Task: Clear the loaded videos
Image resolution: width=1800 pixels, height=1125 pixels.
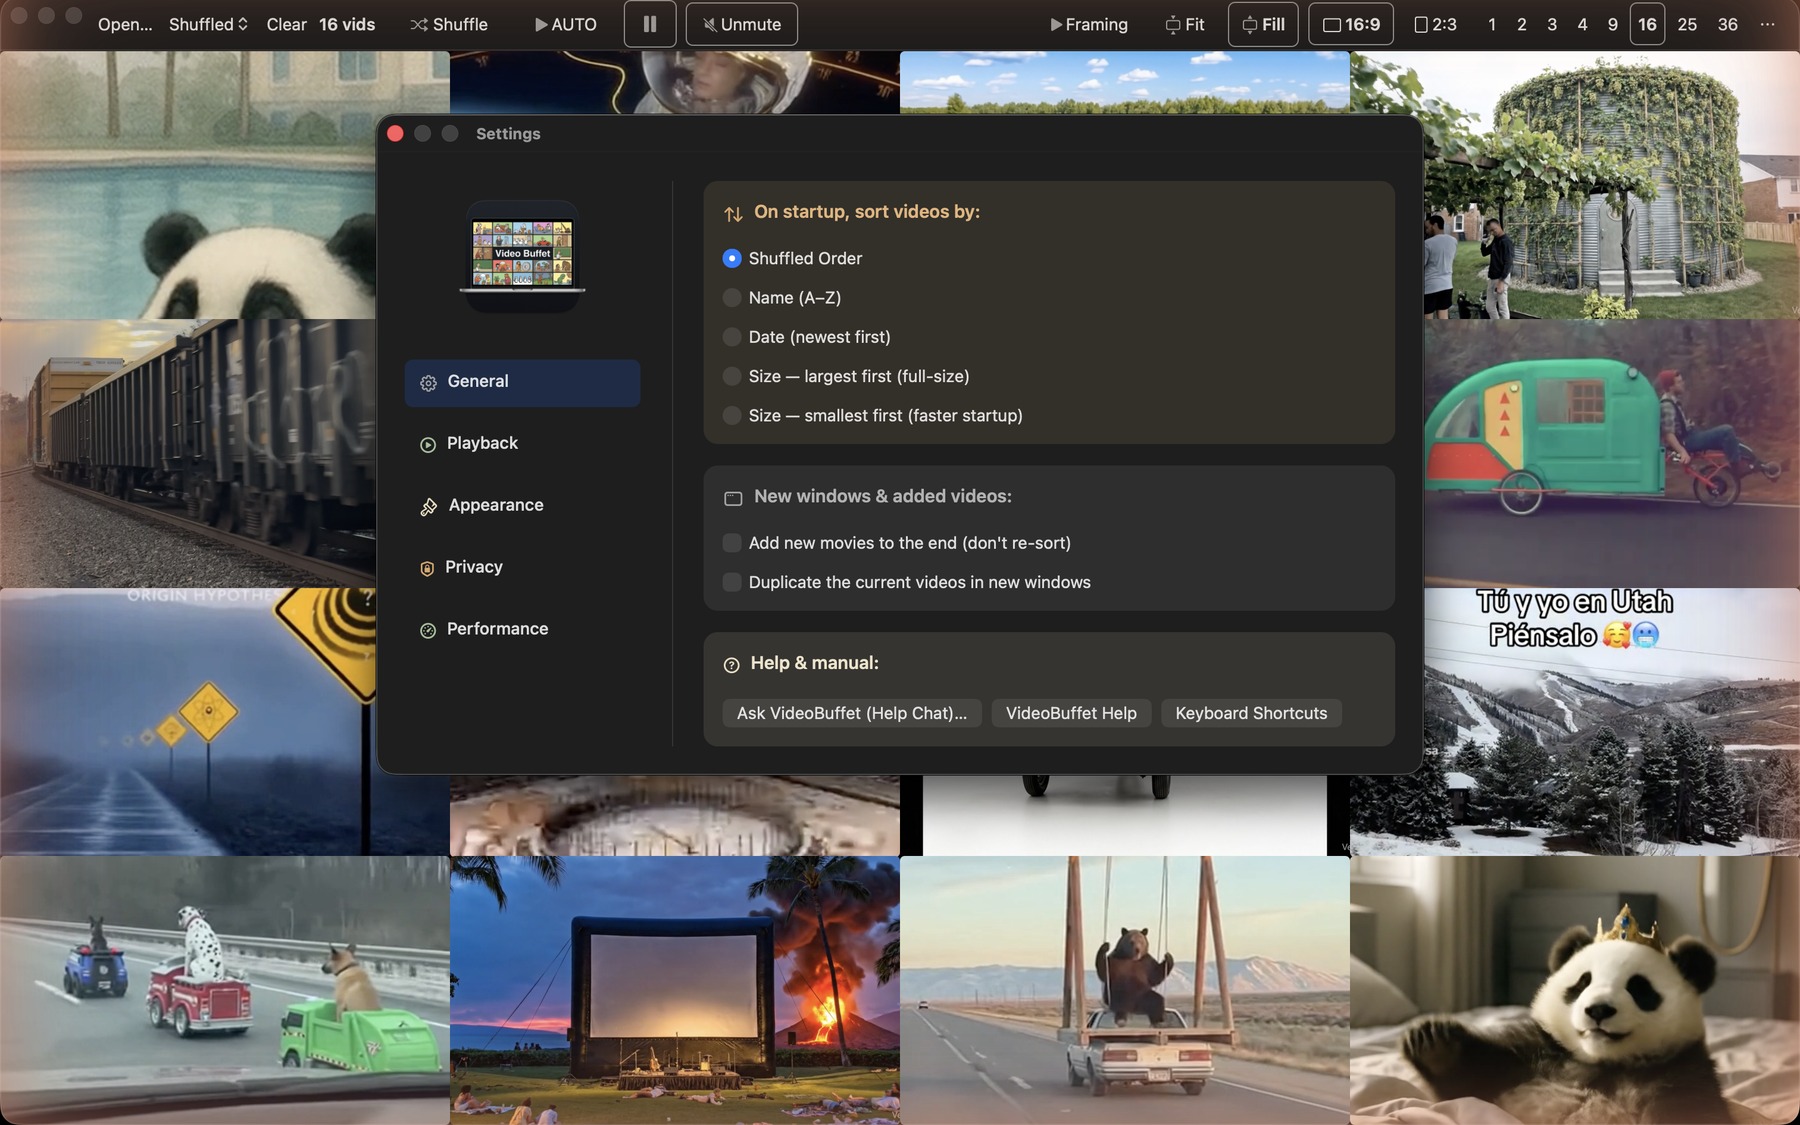Action: [286, 24]
